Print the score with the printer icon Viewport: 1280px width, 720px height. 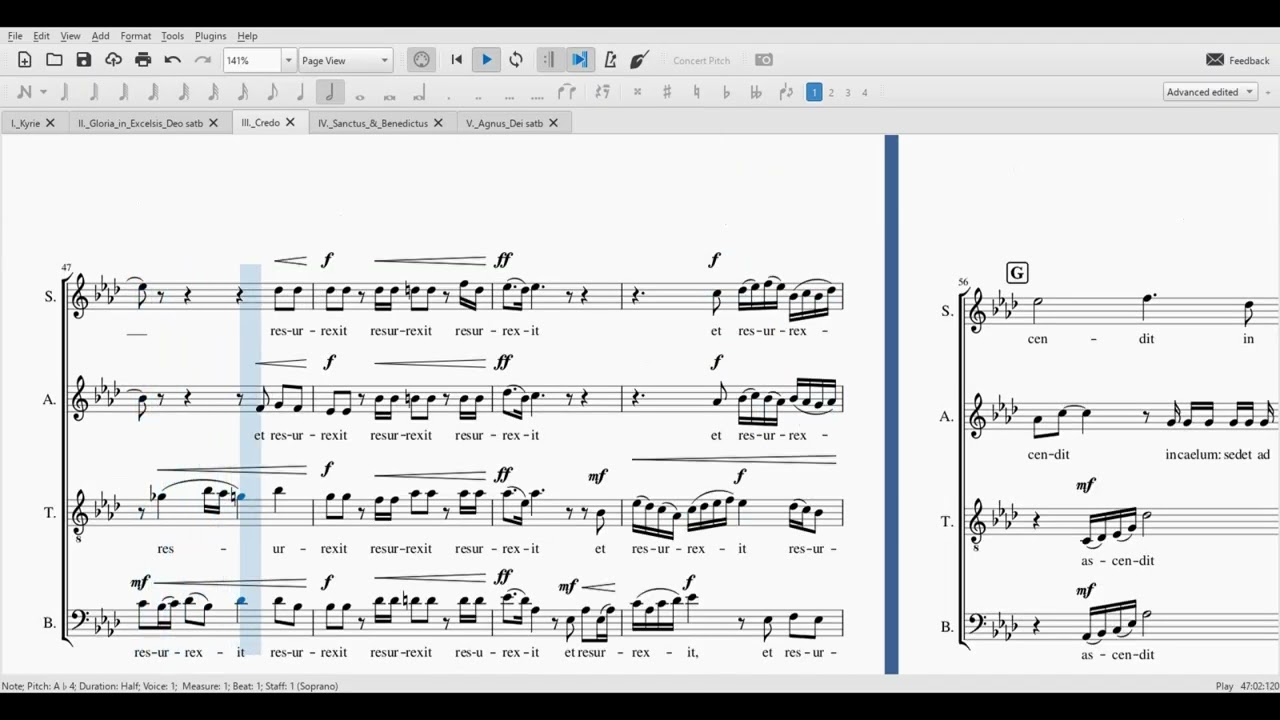click(143, 60)
